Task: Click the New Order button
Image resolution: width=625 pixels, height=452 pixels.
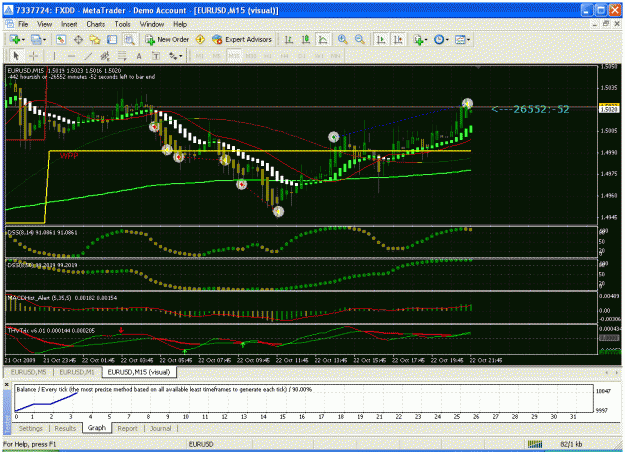Action: click(167, 39)
